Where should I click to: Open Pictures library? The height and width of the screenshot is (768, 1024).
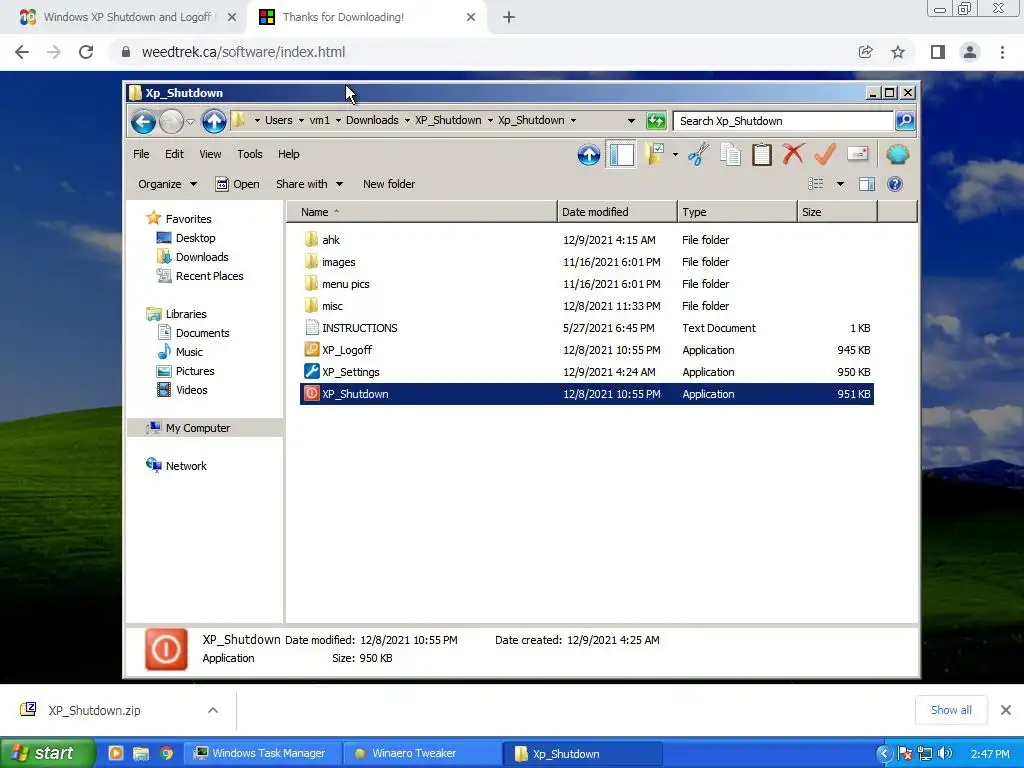click(x=195, y=371)
